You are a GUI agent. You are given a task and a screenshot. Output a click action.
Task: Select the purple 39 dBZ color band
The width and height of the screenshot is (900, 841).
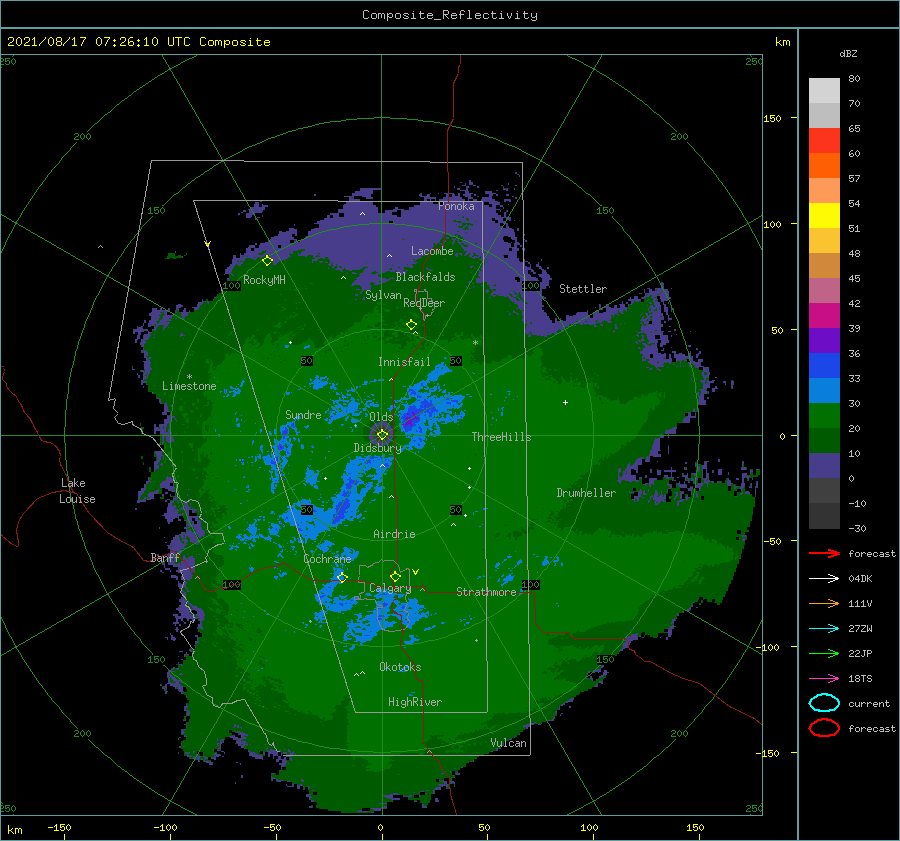[824, 340]
